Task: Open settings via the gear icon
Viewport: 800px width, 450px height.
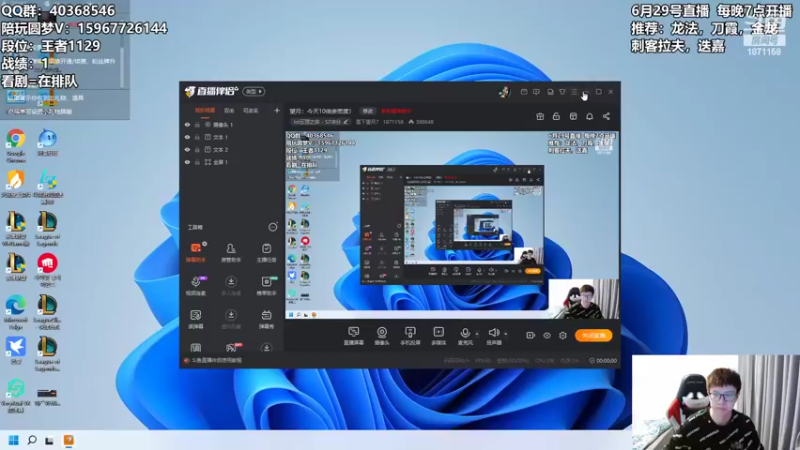Action: tap(563, 335)
